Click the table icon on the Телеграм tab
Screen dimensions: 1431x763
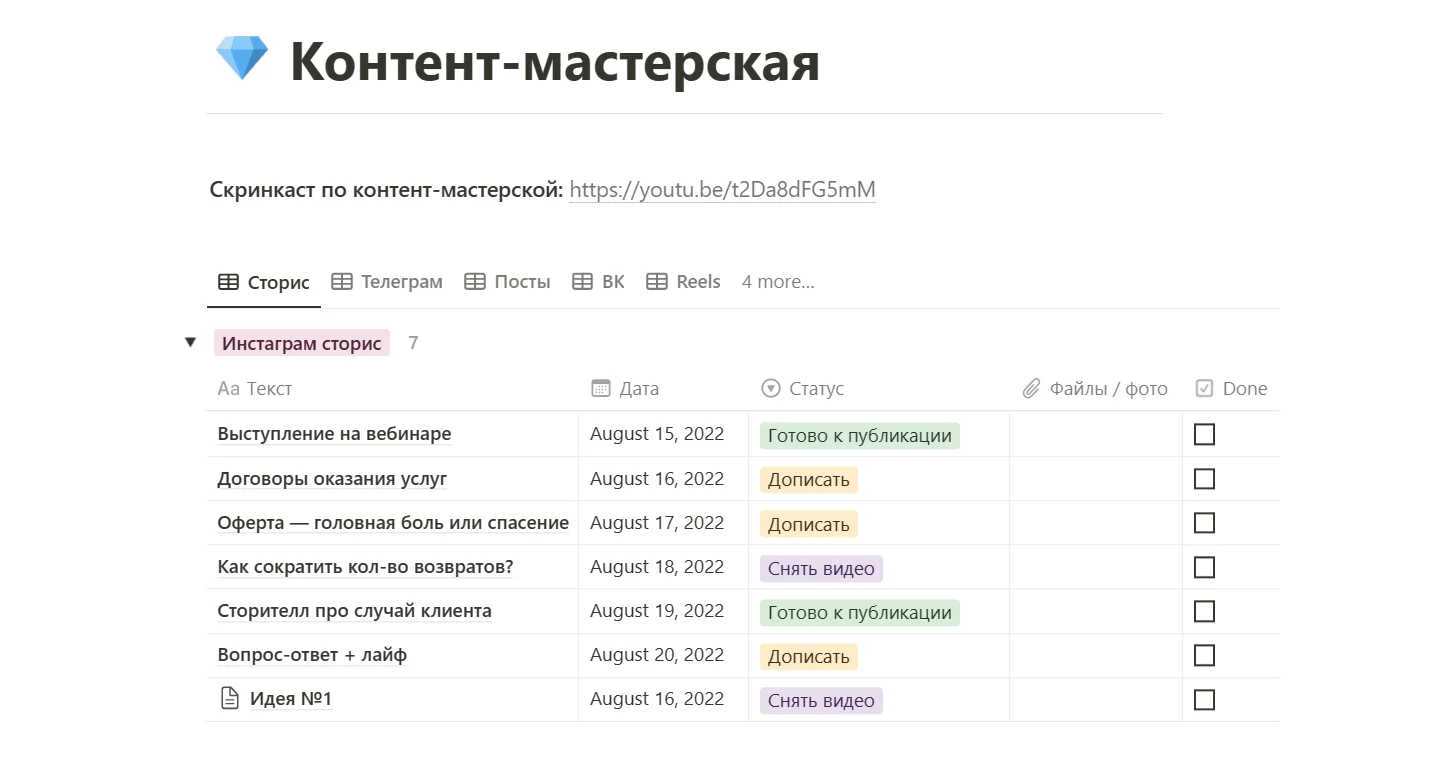click(342, 282)
